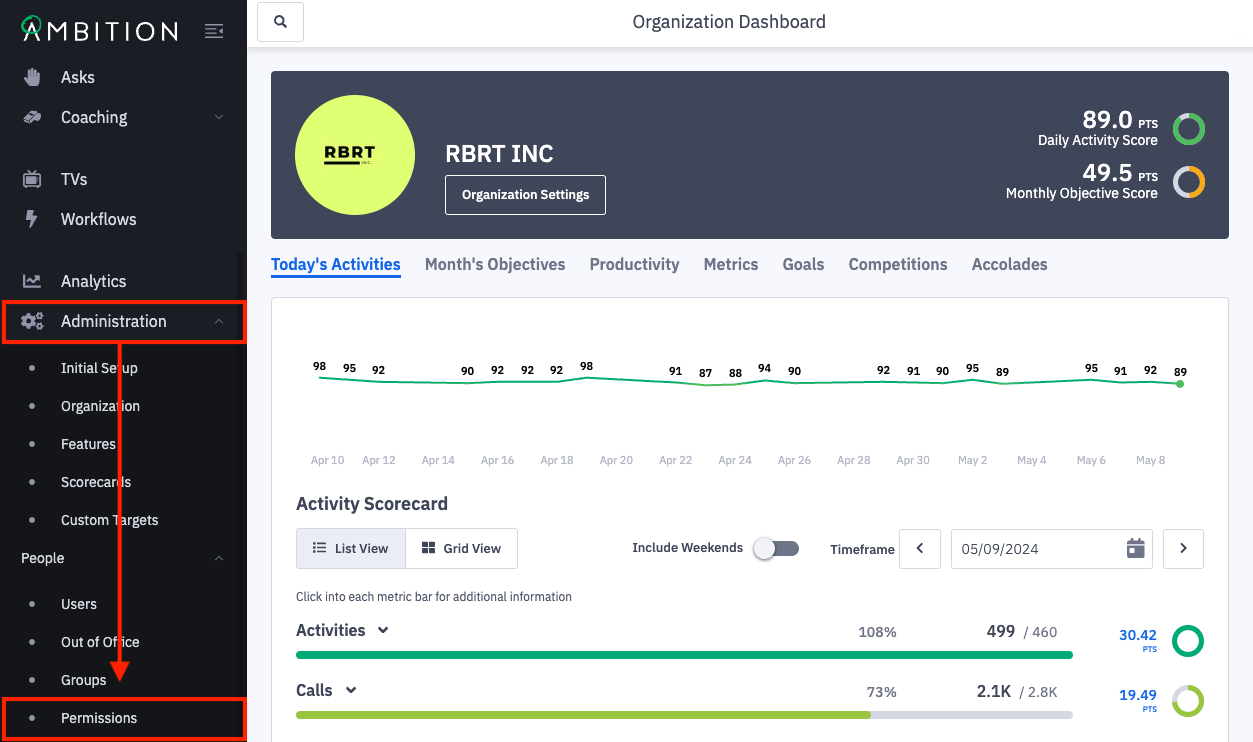Screen dimensions: 1253x742
Task: Expand the Coaching menu chevron
Action: pyautogui.click(x=219, y=117)
